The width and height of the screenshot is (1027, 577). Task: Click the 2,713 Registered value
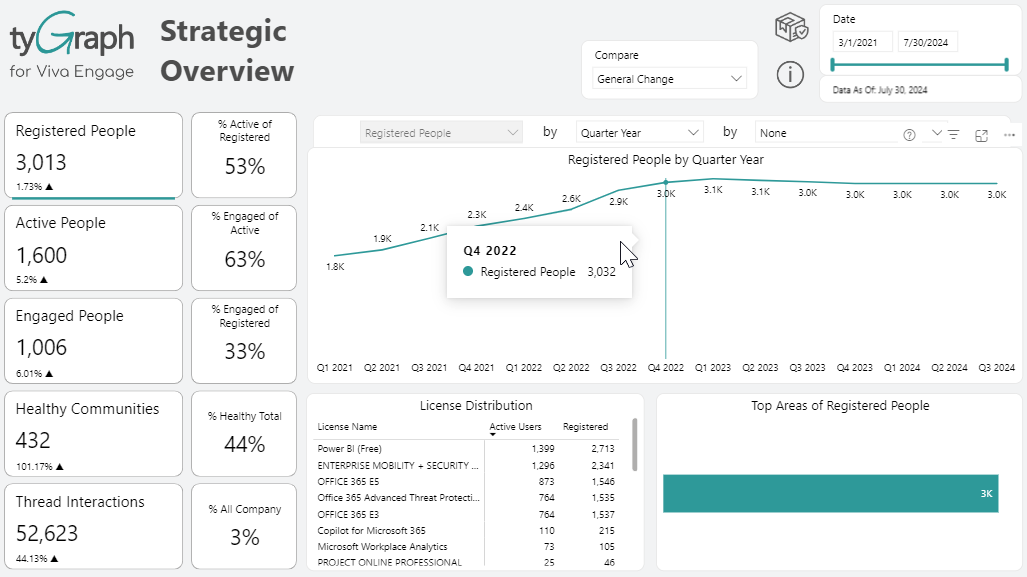tap(603, 449)
